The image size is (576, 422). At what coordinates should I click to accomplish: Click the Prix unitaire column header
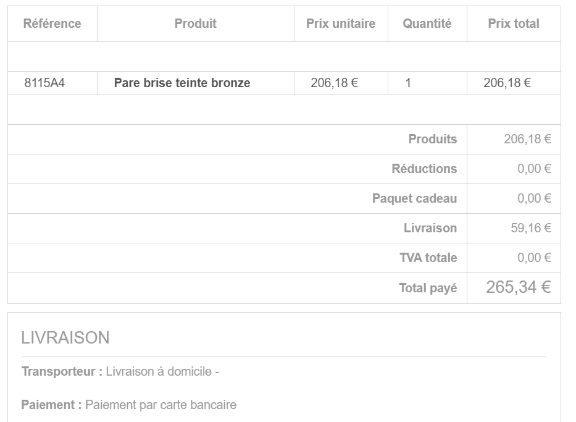(341, 24)
